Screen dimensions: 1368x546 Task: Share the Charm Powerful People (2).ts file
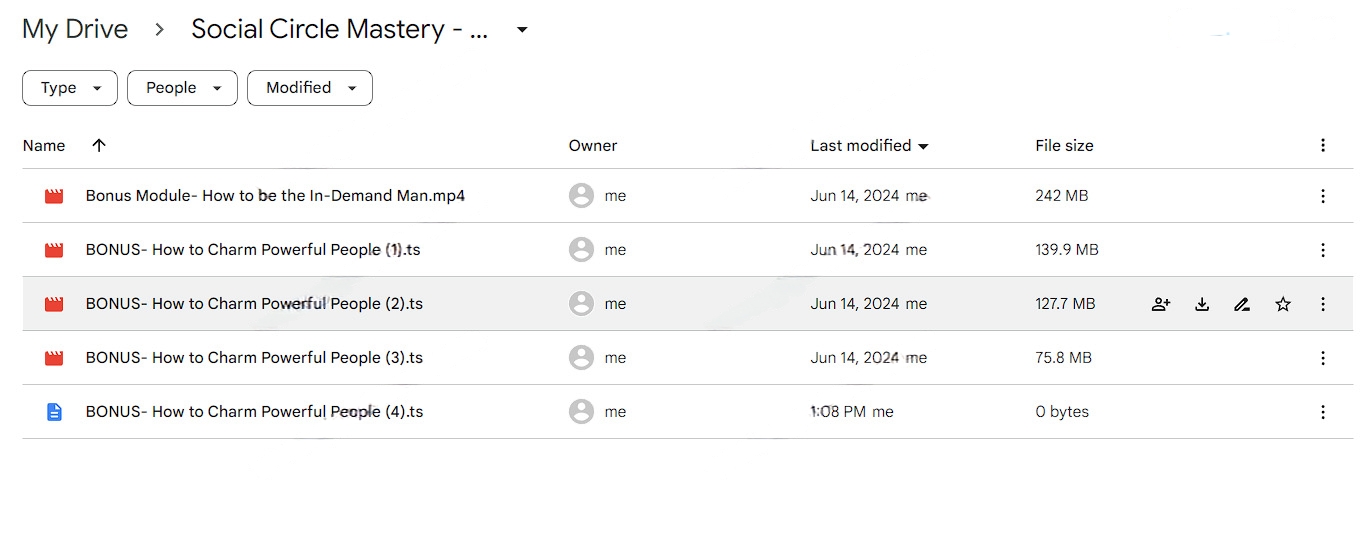pyautogui.click(x=1161, y=304)
